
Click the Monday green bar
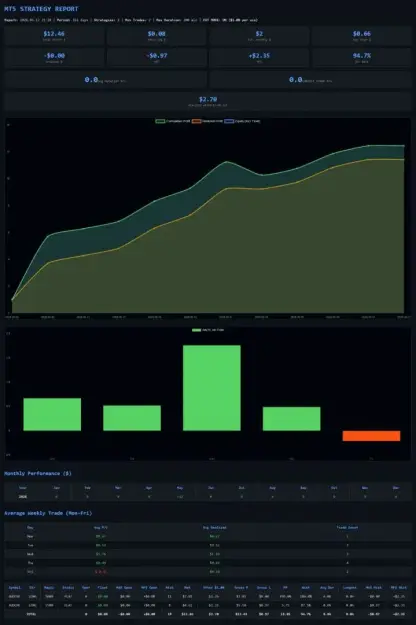pos(52,414)
